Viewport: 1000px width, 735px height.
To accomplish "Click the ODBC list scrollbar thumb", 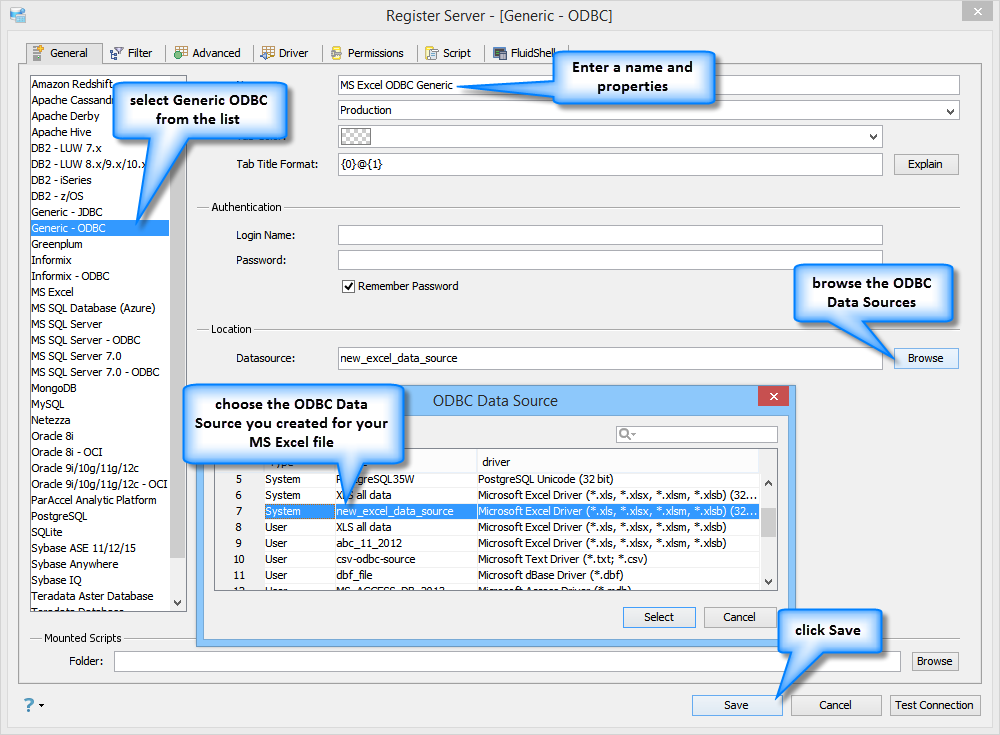I will pyautogui.click(x=768, y=522).
